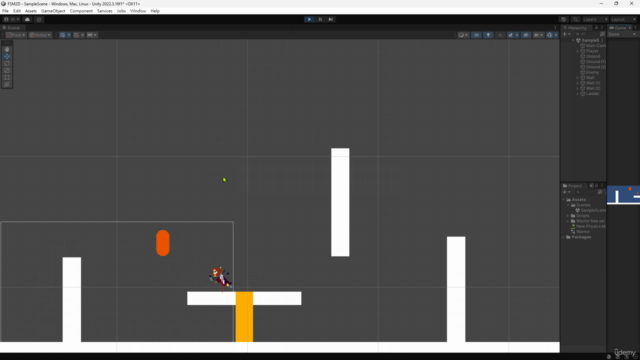Toggle 2D view mode in Scene
The width and height of the screenshot is (640, 360).
(x=476, y=35)
